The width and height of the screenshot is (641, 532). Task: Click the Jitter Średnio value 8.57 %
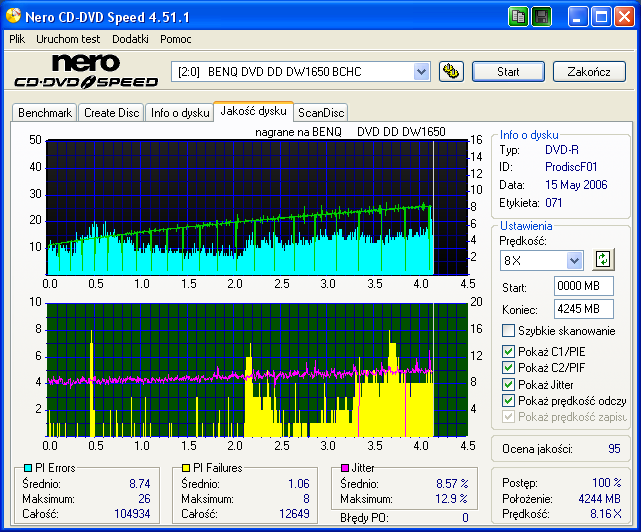point(452,484)
